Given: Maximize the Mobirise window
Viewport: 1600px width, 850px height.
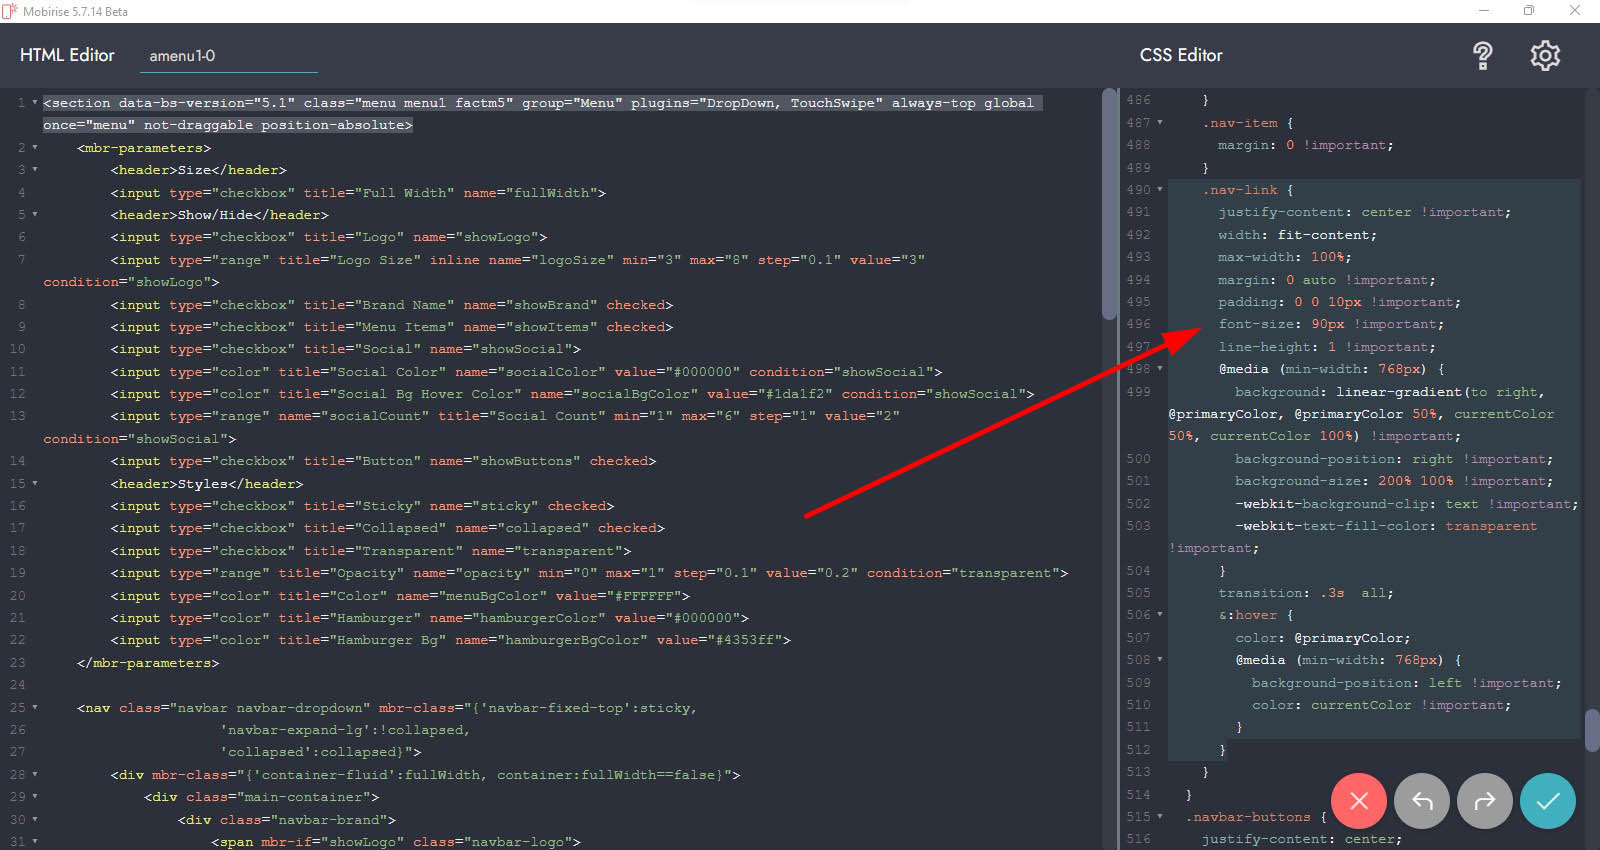Looking at the screenshot, I should [1528, 11].
